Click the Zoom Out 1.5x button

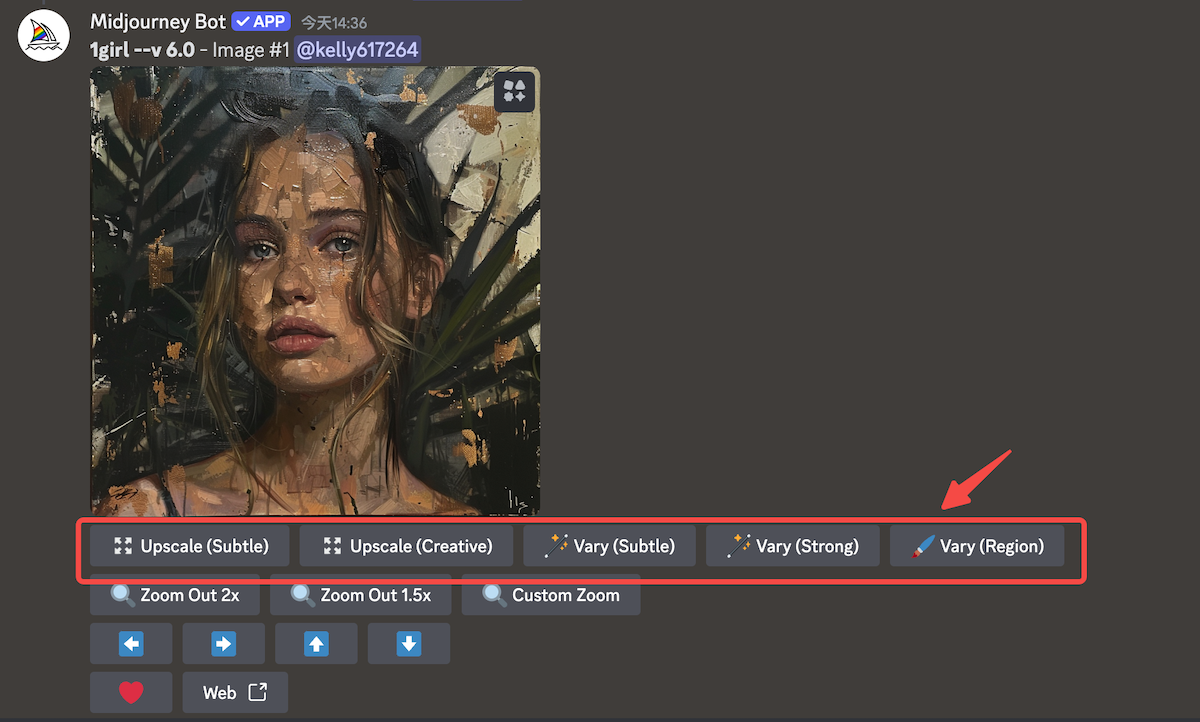click(x=360, y=595)
